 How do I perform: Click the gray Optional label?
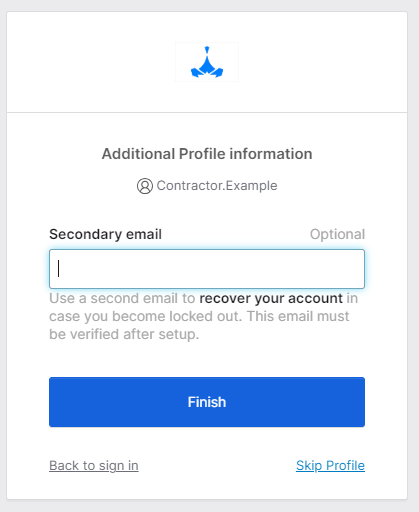337,234
